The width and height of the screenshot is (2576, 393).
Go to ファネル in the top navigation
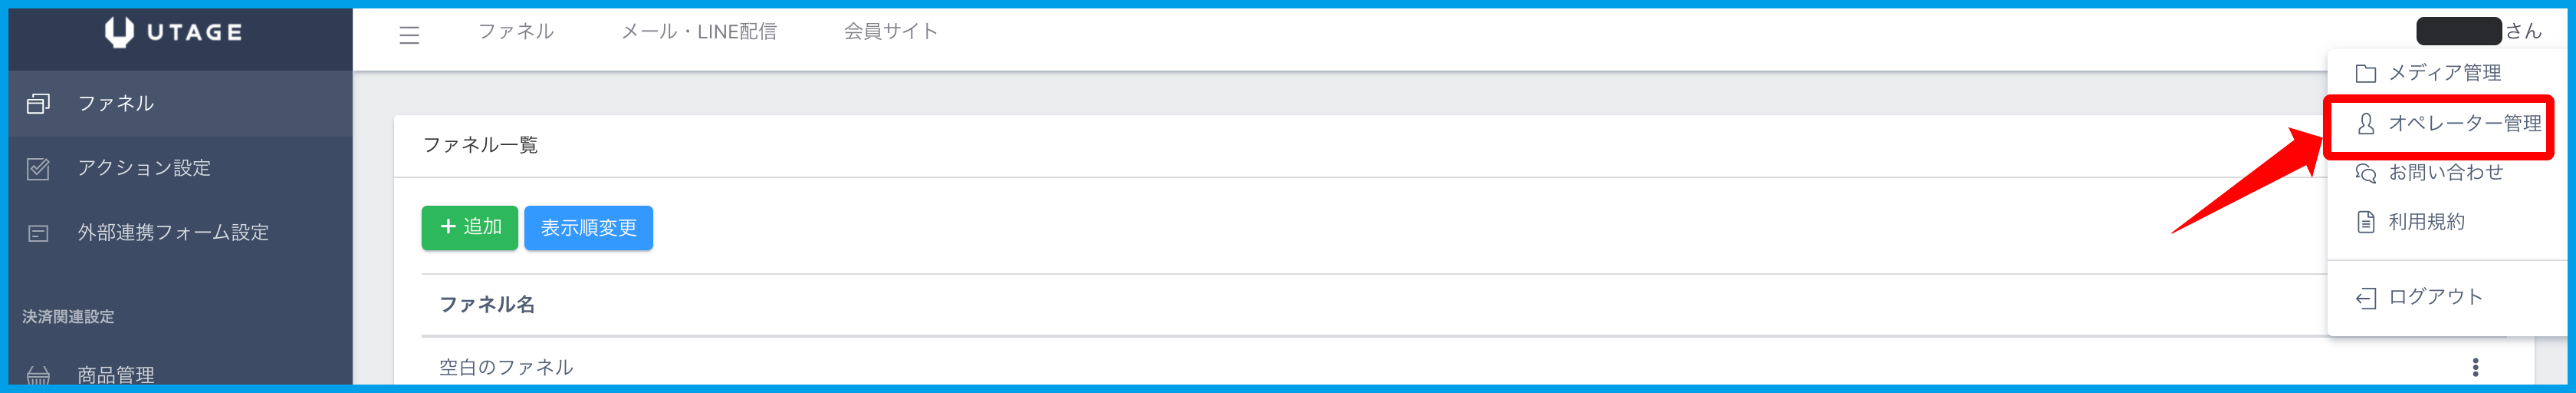(x=515, y=32)
